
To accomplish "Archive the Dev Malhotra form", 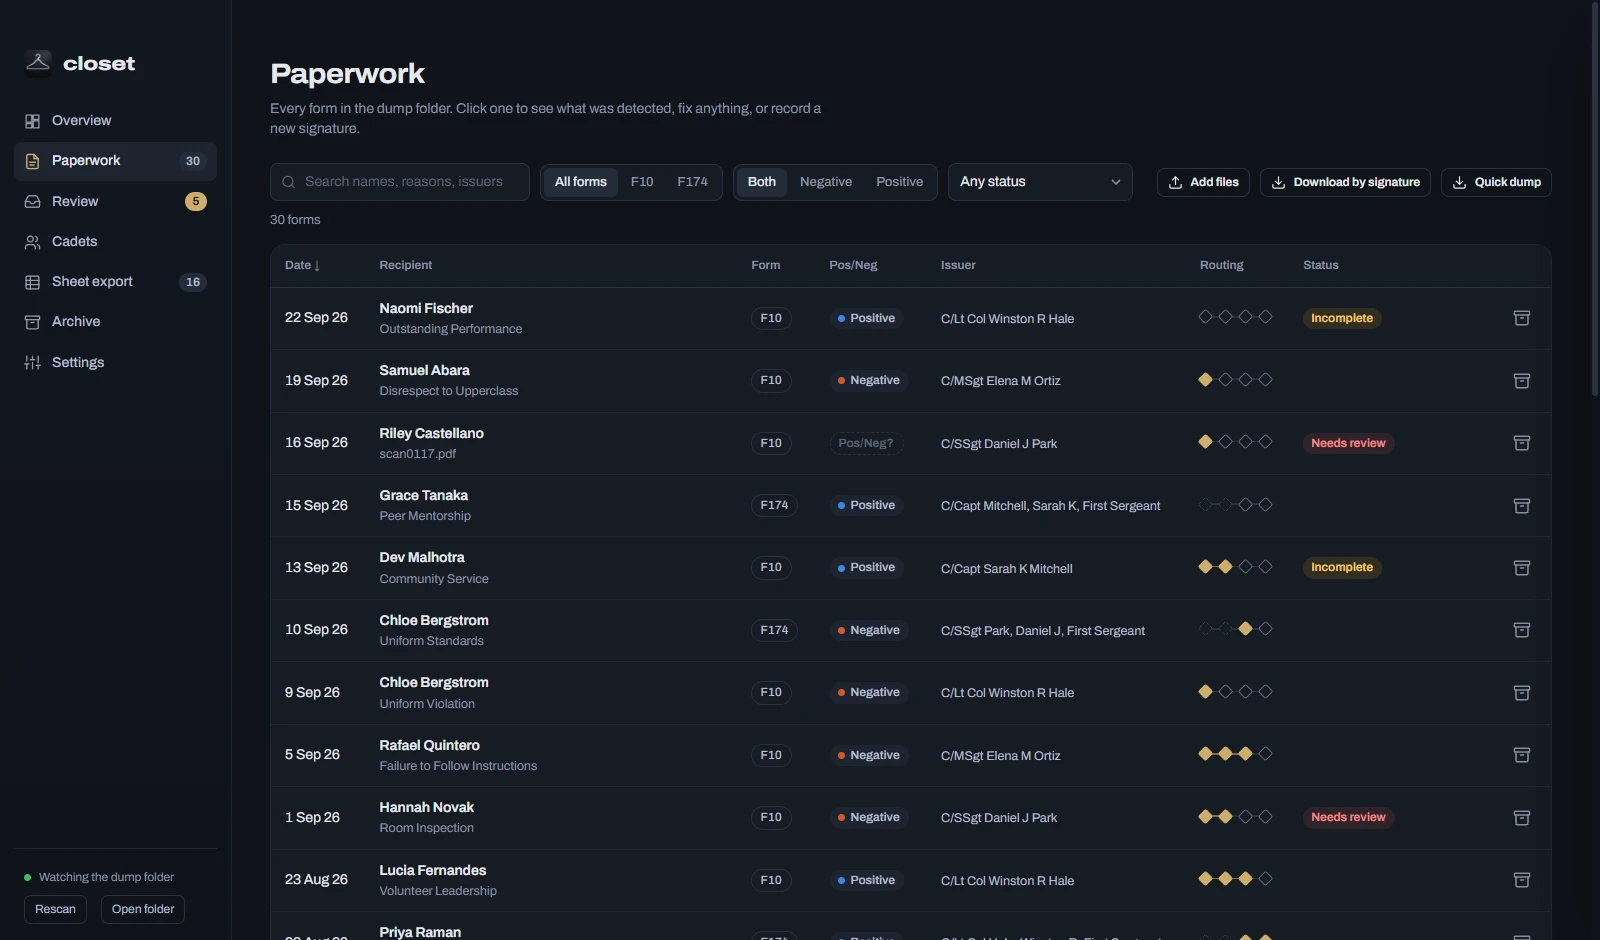I will (1522, 568).
